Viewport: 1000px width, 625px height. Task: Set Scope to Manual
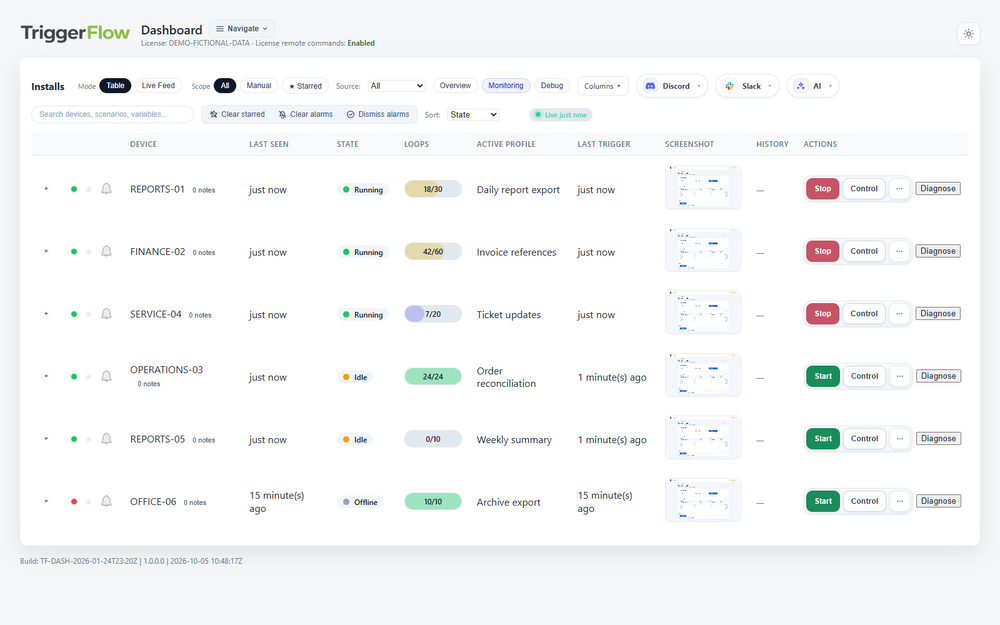[259, 85]
